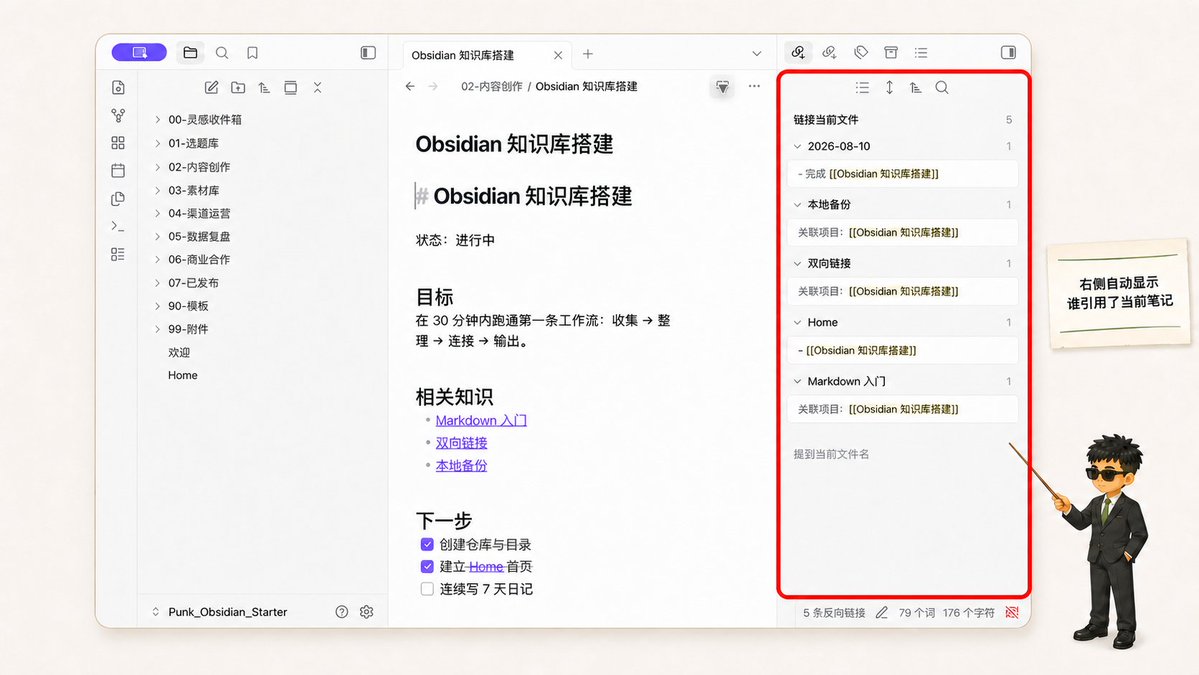Switch to the outgoing links panel tab
1199x675 pixels.
pos(830,52)
